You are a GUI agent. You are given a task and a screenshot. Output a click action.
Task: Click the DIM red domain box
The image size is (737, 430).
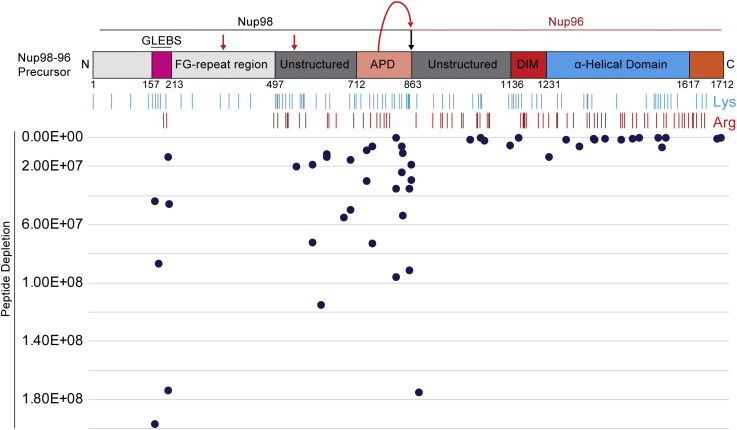[x=528, y=65]
